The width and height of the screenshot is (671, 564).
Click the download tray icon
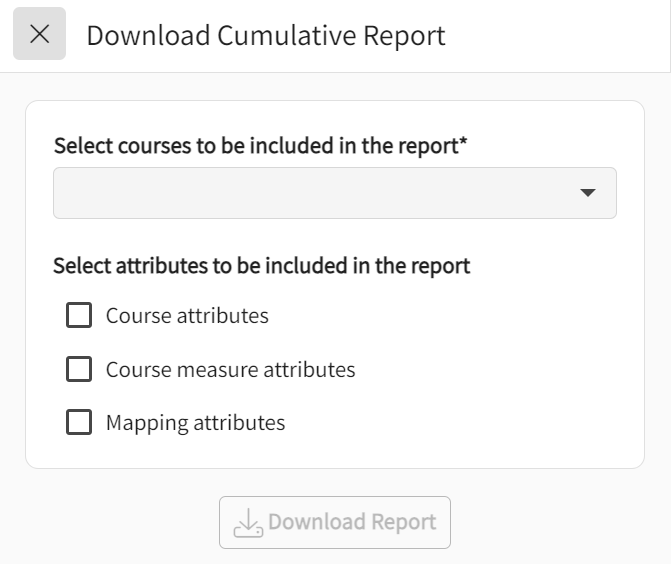tap(247, 522)
